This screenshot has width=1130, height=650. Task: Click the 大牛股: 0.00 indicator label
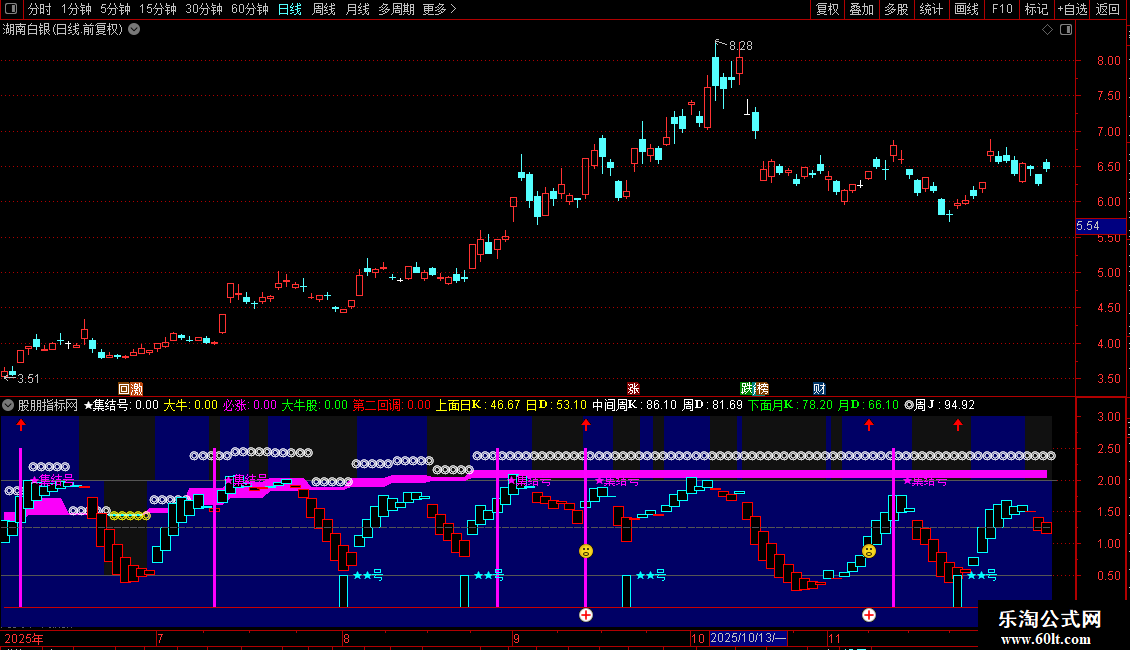click(314, 405)
